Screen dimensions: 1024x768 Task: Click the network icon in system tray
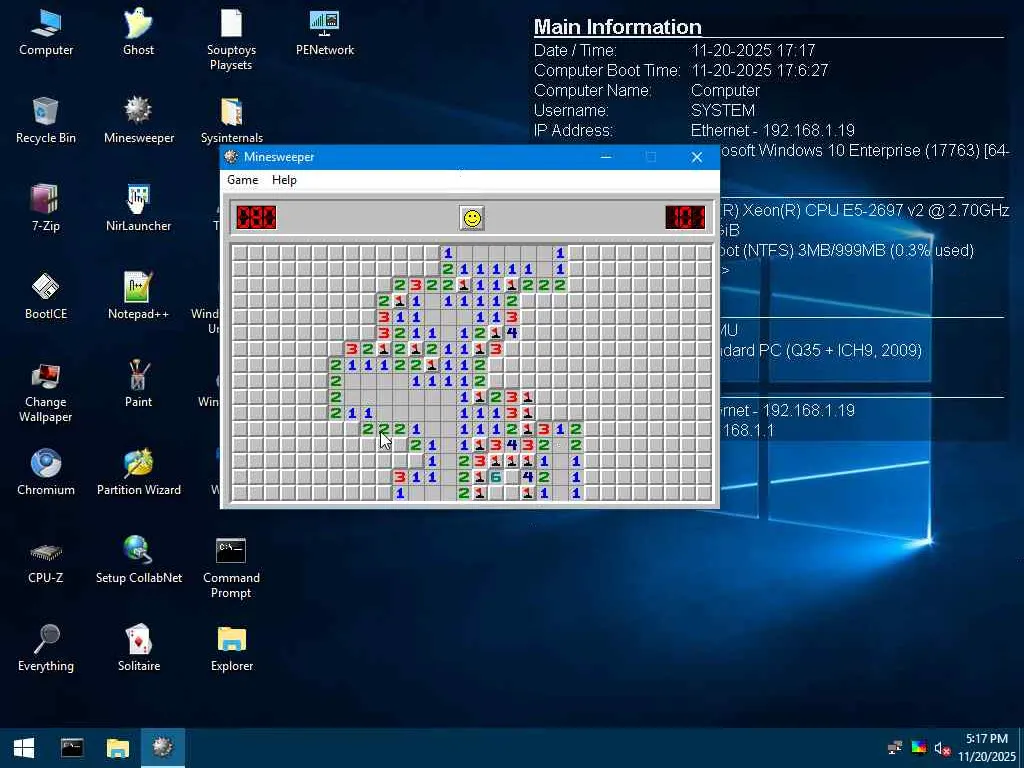click(895, 748)
